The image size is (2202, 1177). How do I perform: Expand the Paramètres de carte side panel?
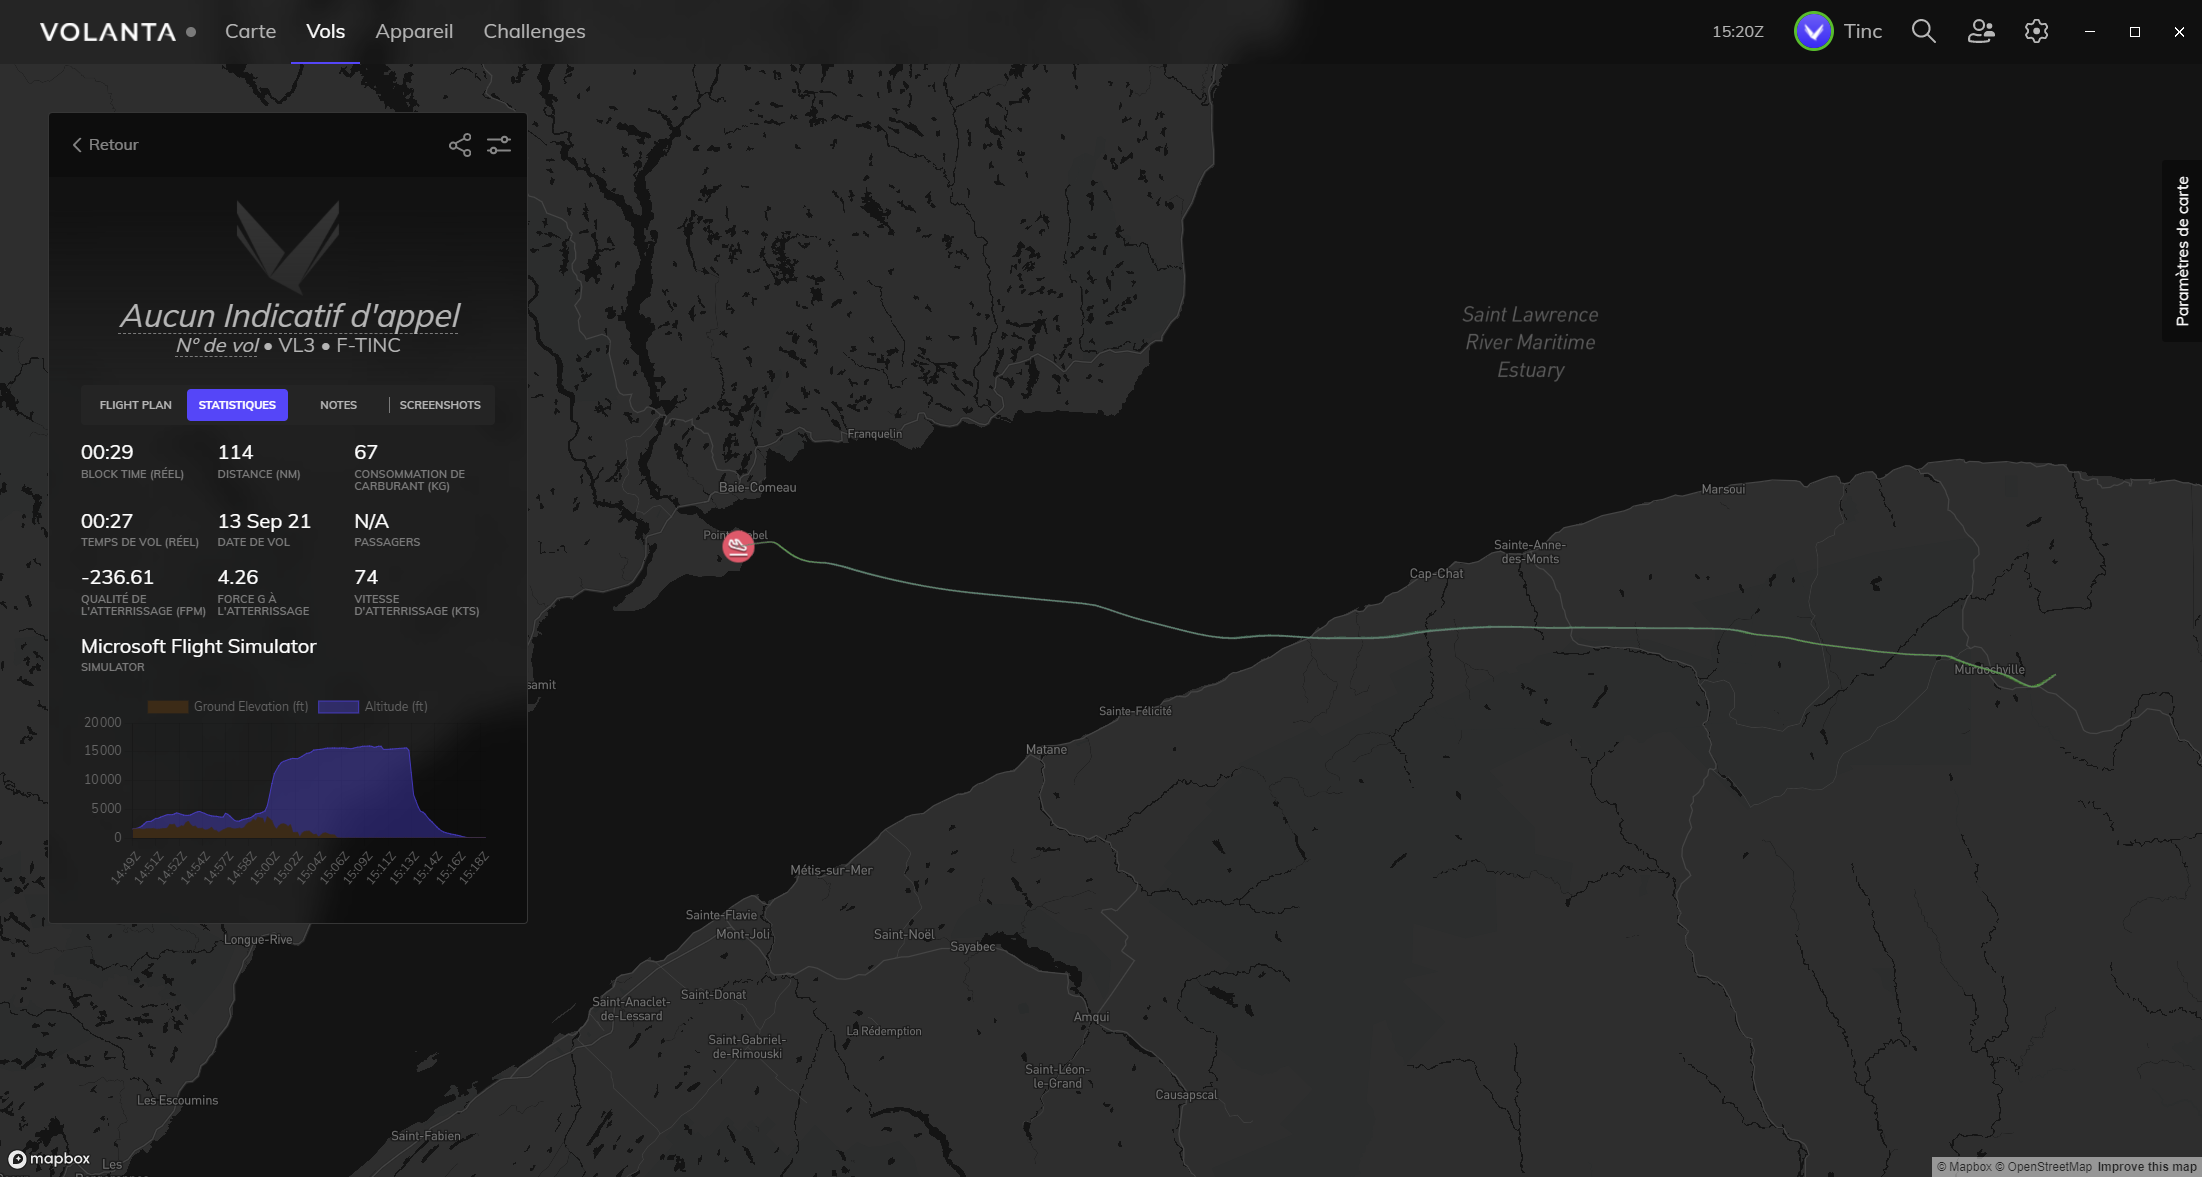pyautogui.click(x=2182, y=250)
